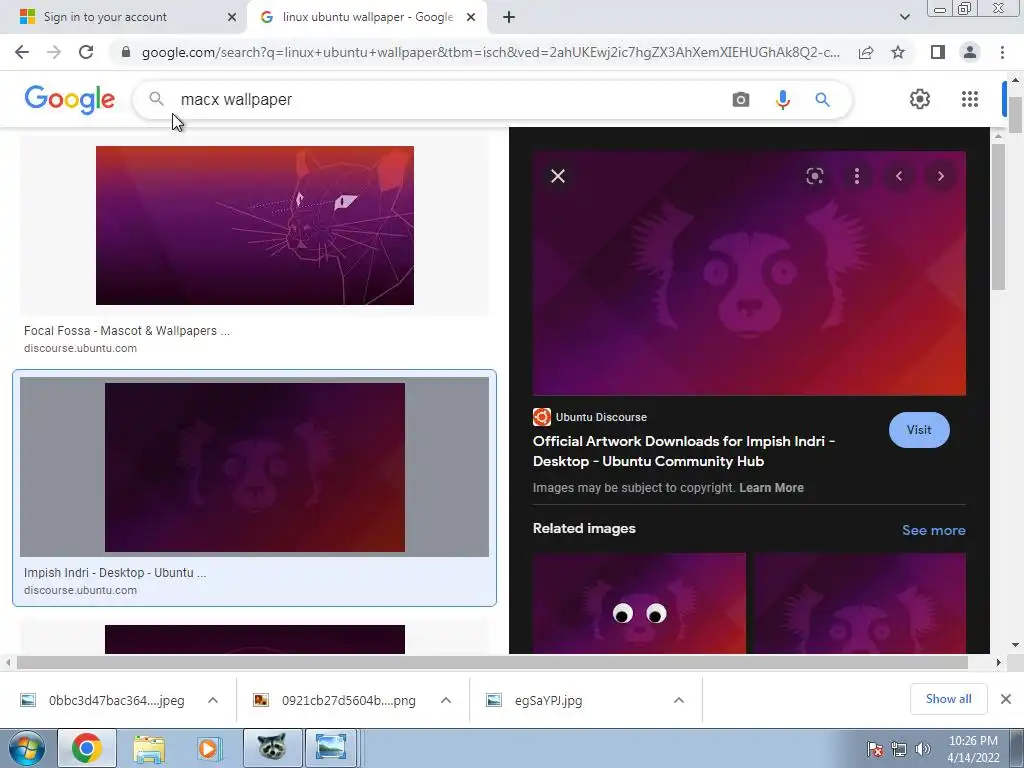The height and width of the screenshot is (768, 1024).
Task: Select the Impish Indri Desktop thumbnail
Action: [255, 468]
